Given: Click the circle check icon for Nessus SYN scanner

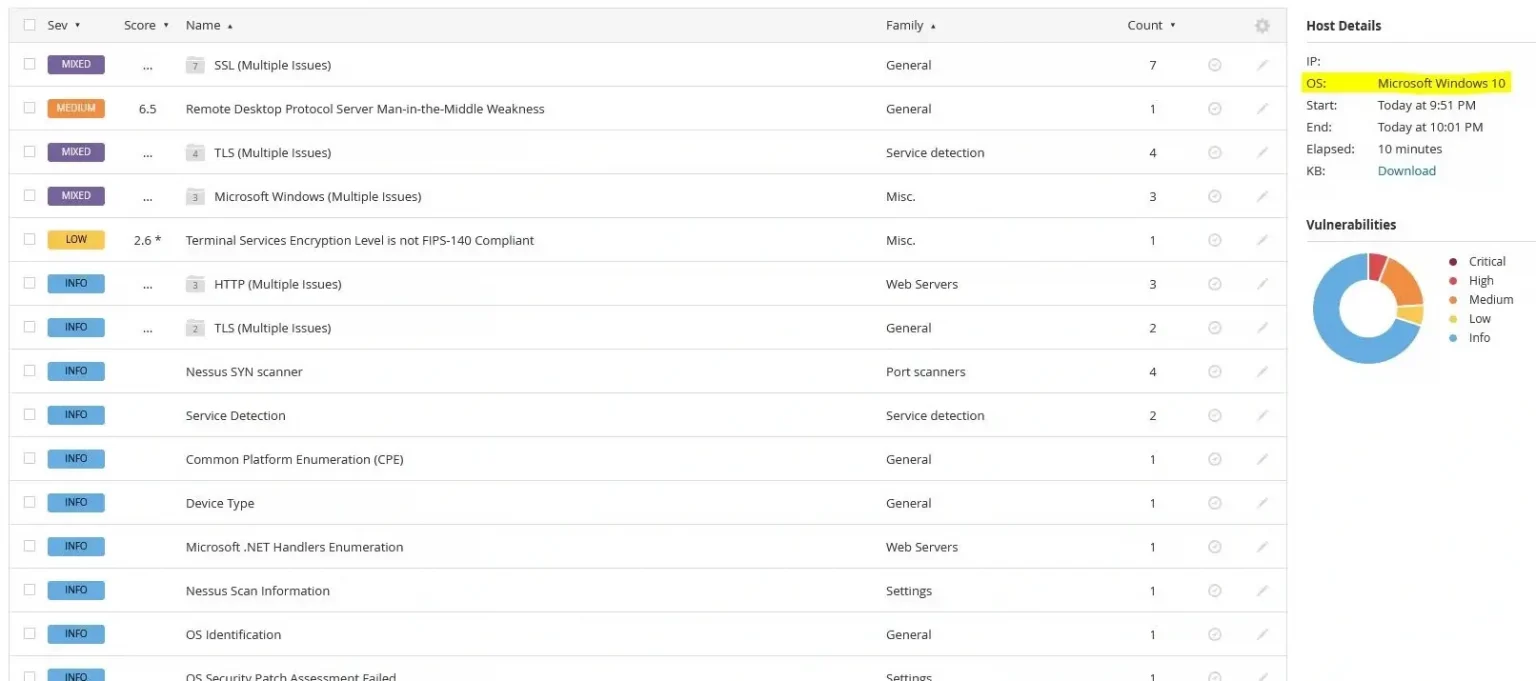Looking at the screenshot, I should tap(1214, 372).
